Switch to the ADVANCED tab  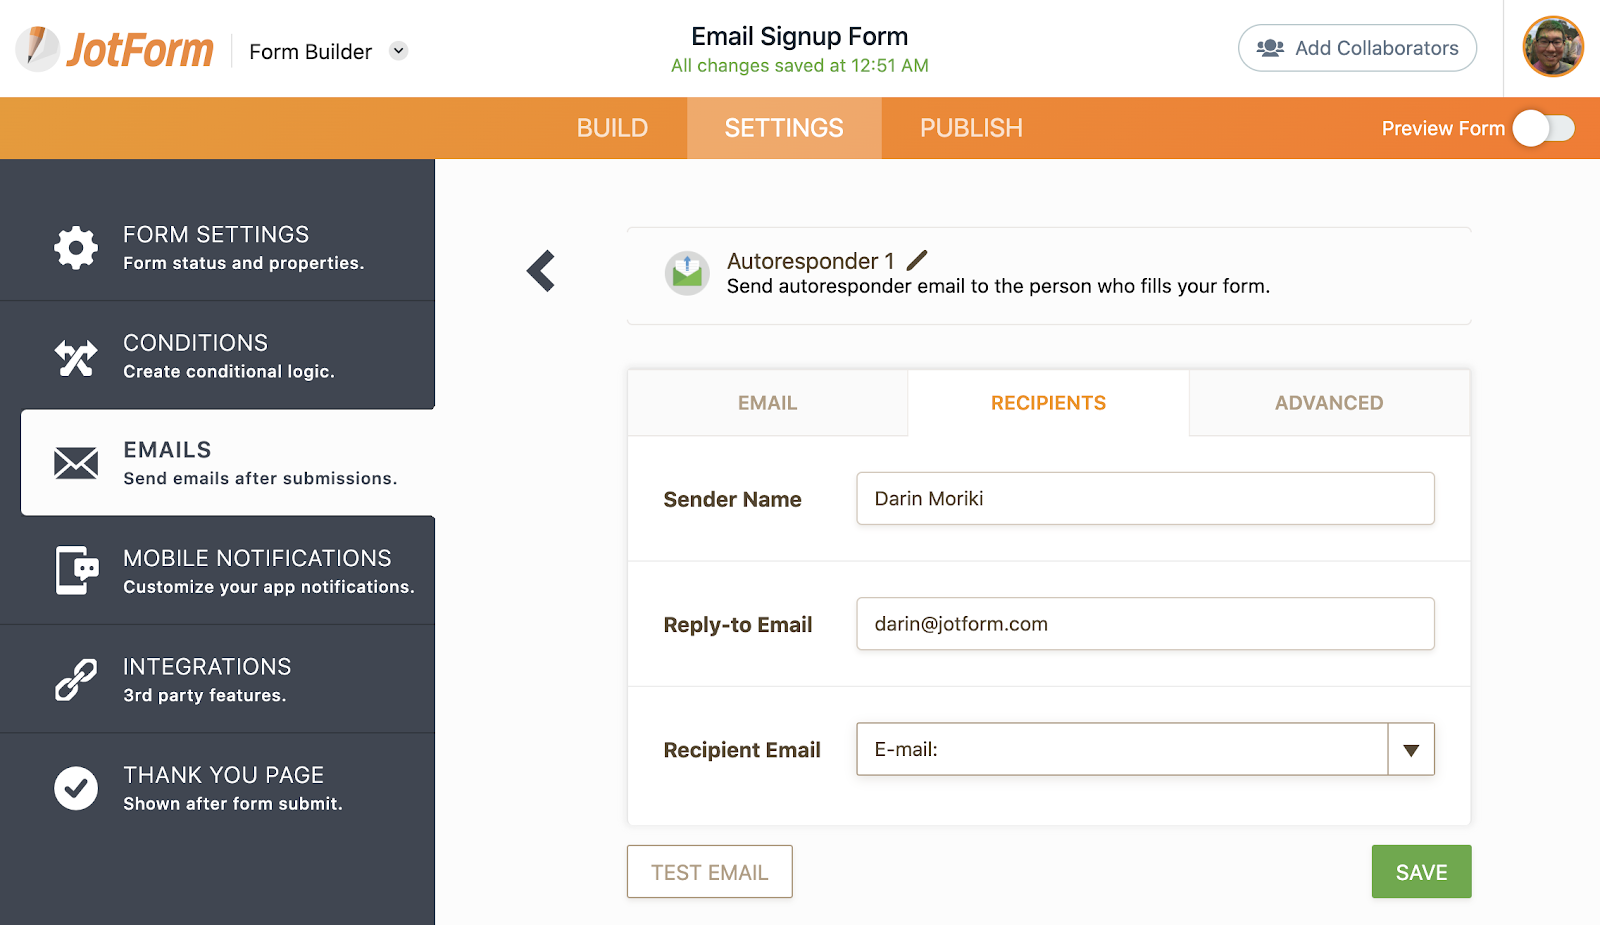tap(1329, 403)
